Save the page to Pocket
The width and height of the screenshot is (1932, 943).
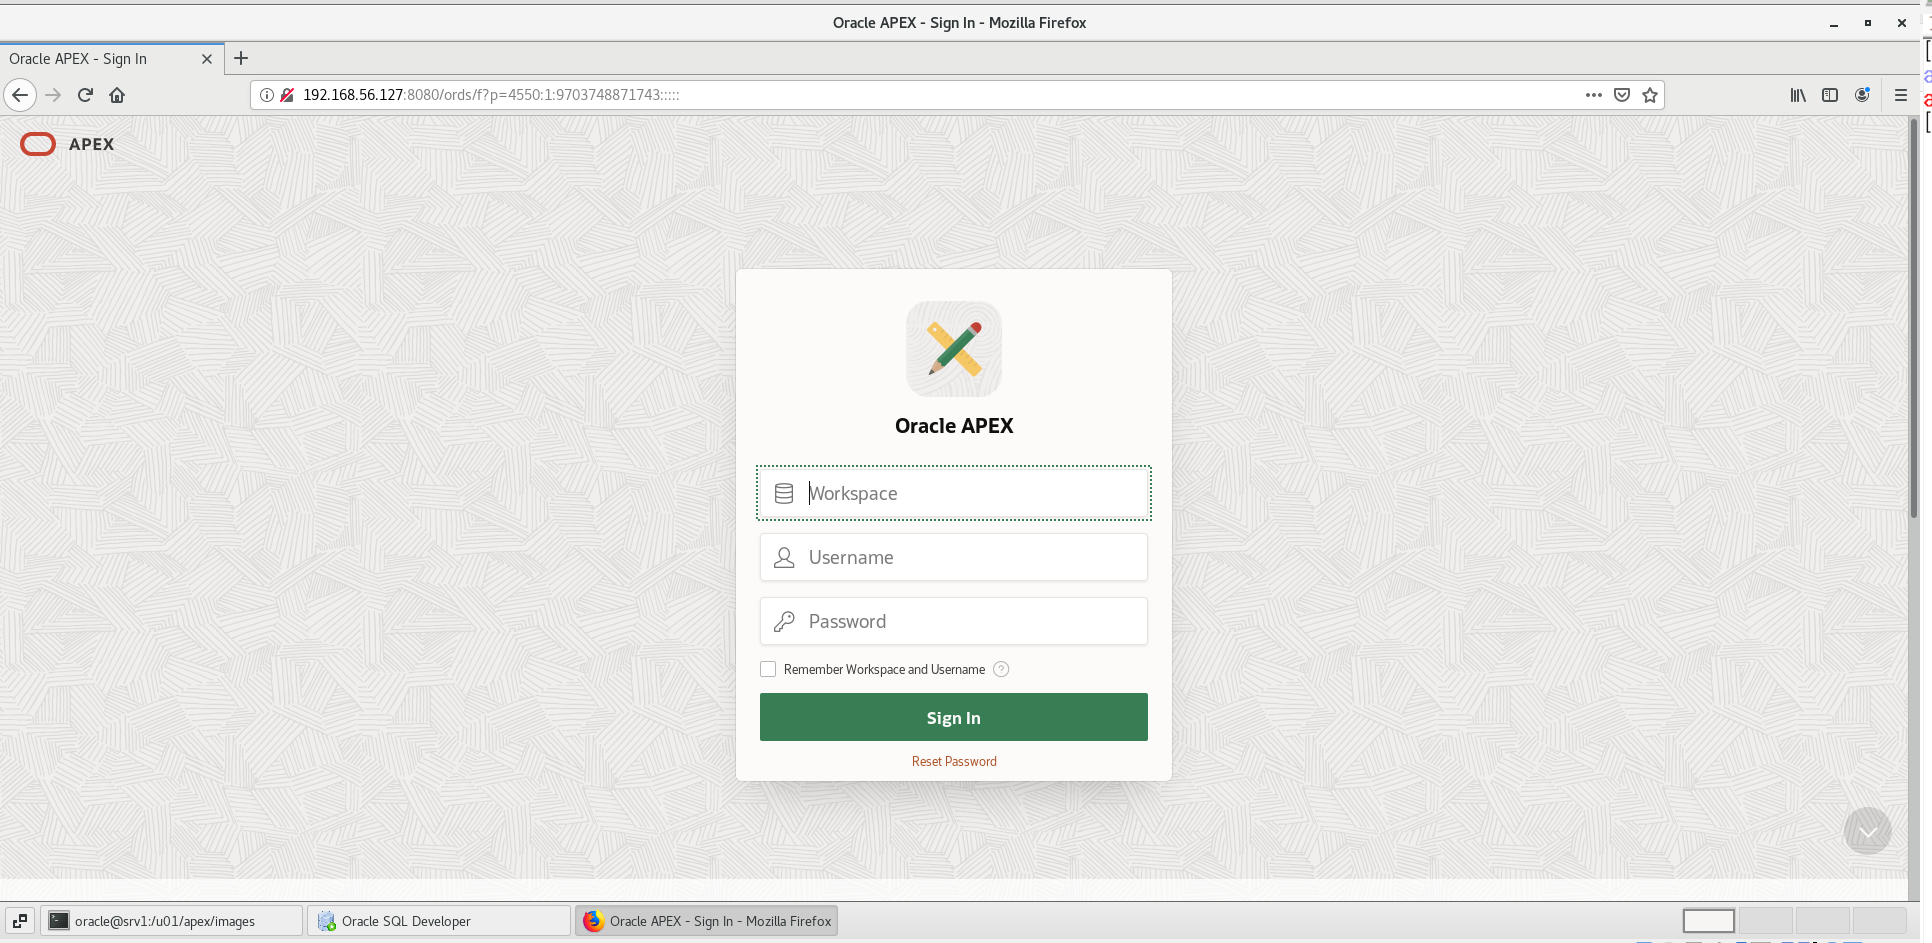click(1622, 95)
